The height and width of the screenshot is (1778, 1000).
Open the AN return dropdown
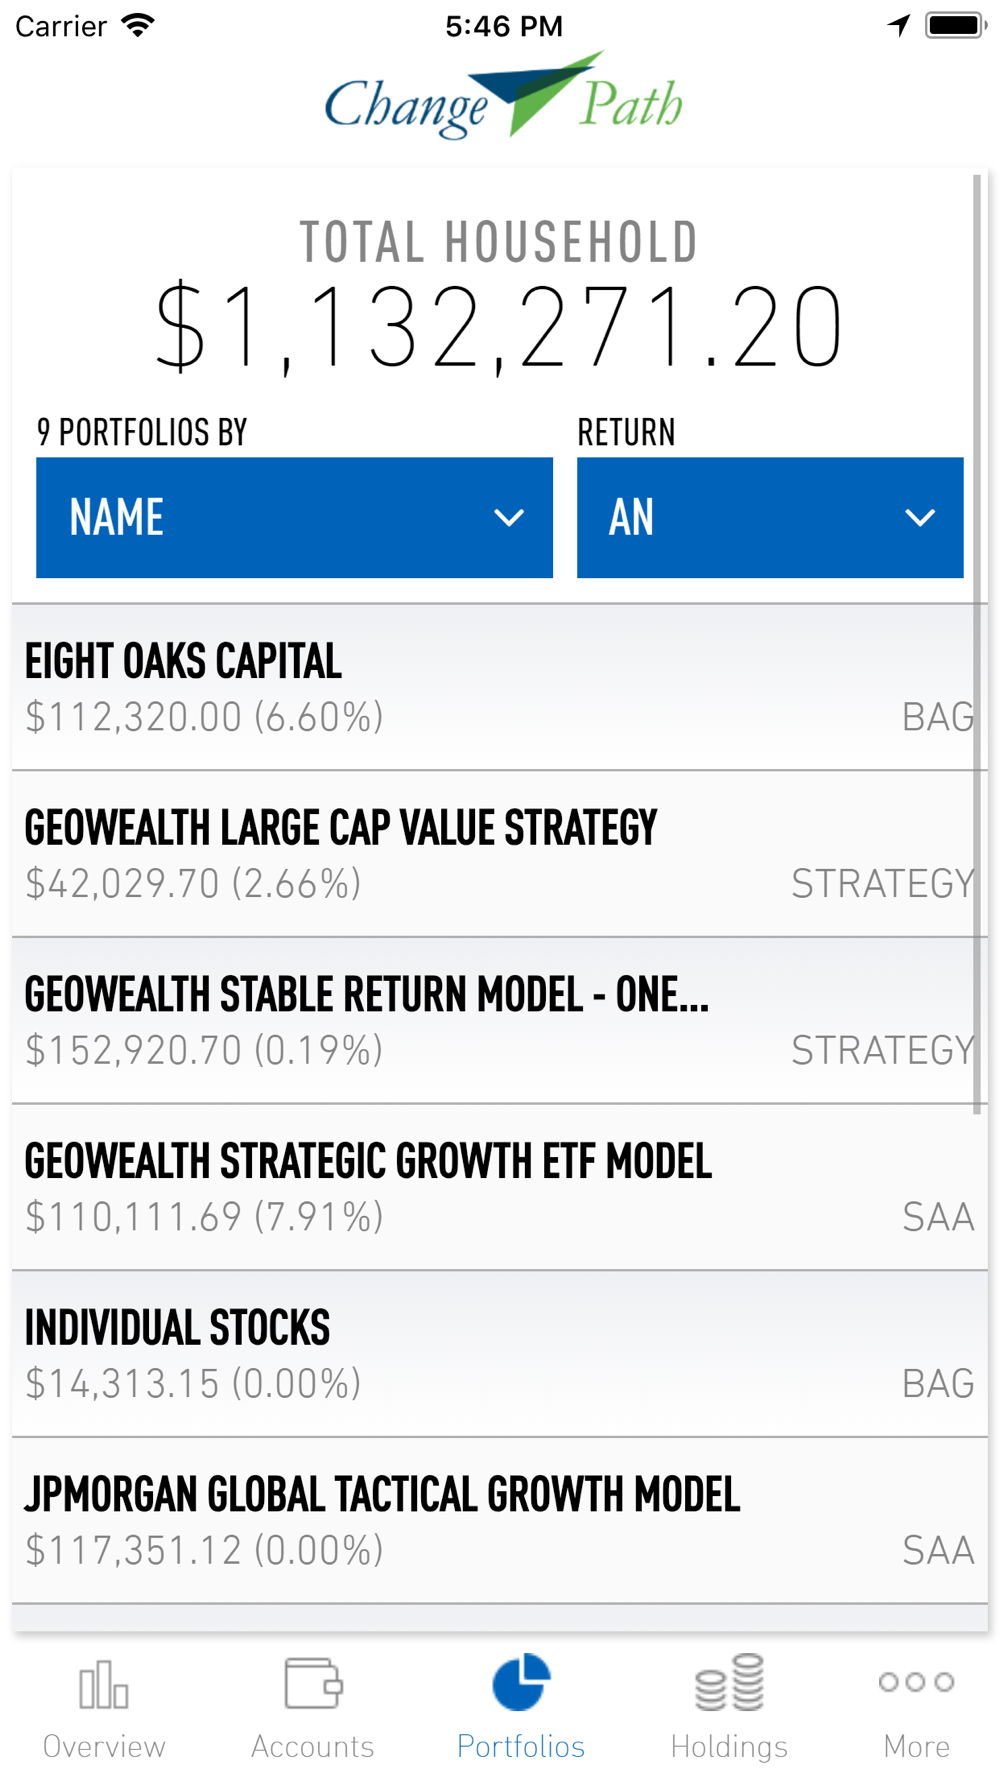coord(770,518)
